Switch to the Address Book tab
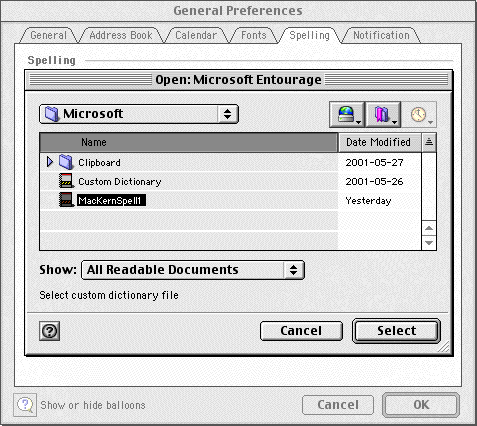Viewport: 477px width, 426px height. (x=121, y=35)
